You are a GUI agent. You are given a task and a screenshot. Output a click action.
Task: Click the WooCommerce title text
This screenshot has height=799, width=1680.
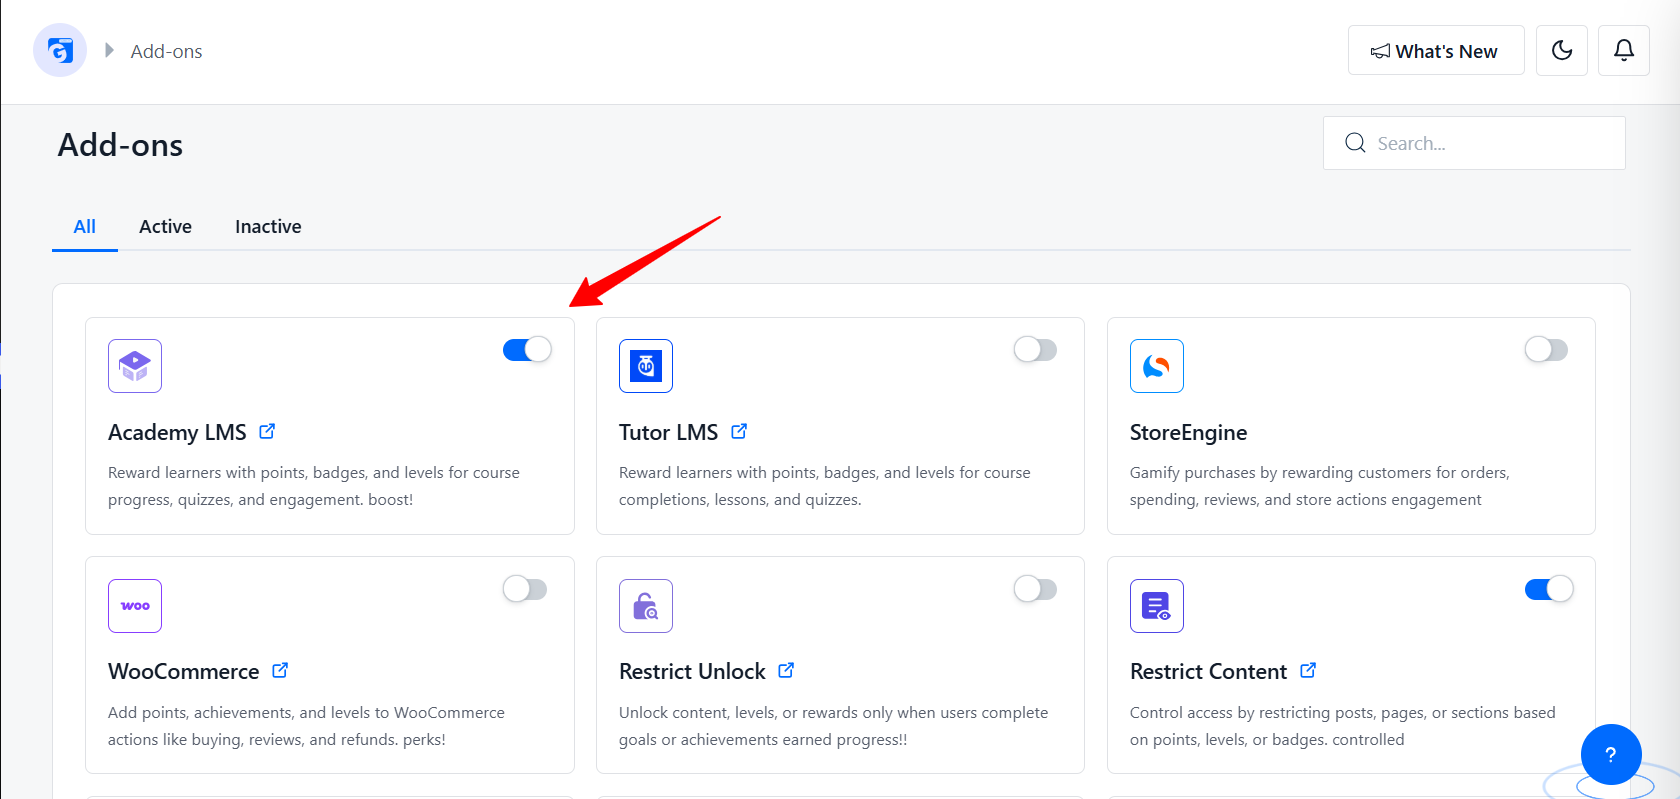184,671
